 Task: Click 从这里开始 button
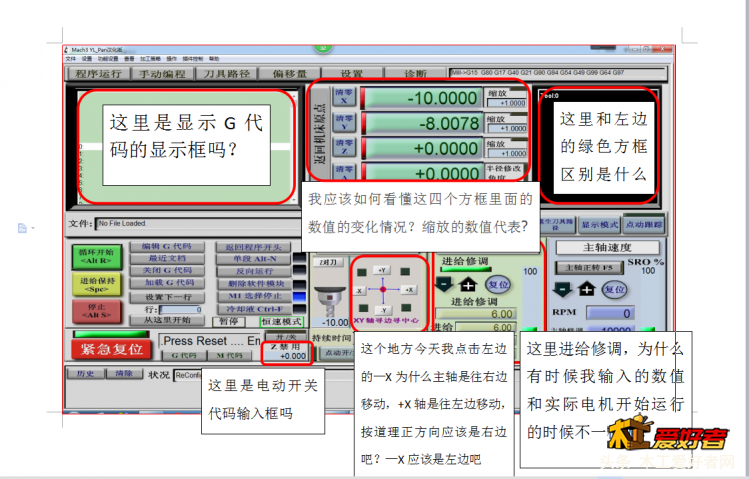(x=167, y=320)
